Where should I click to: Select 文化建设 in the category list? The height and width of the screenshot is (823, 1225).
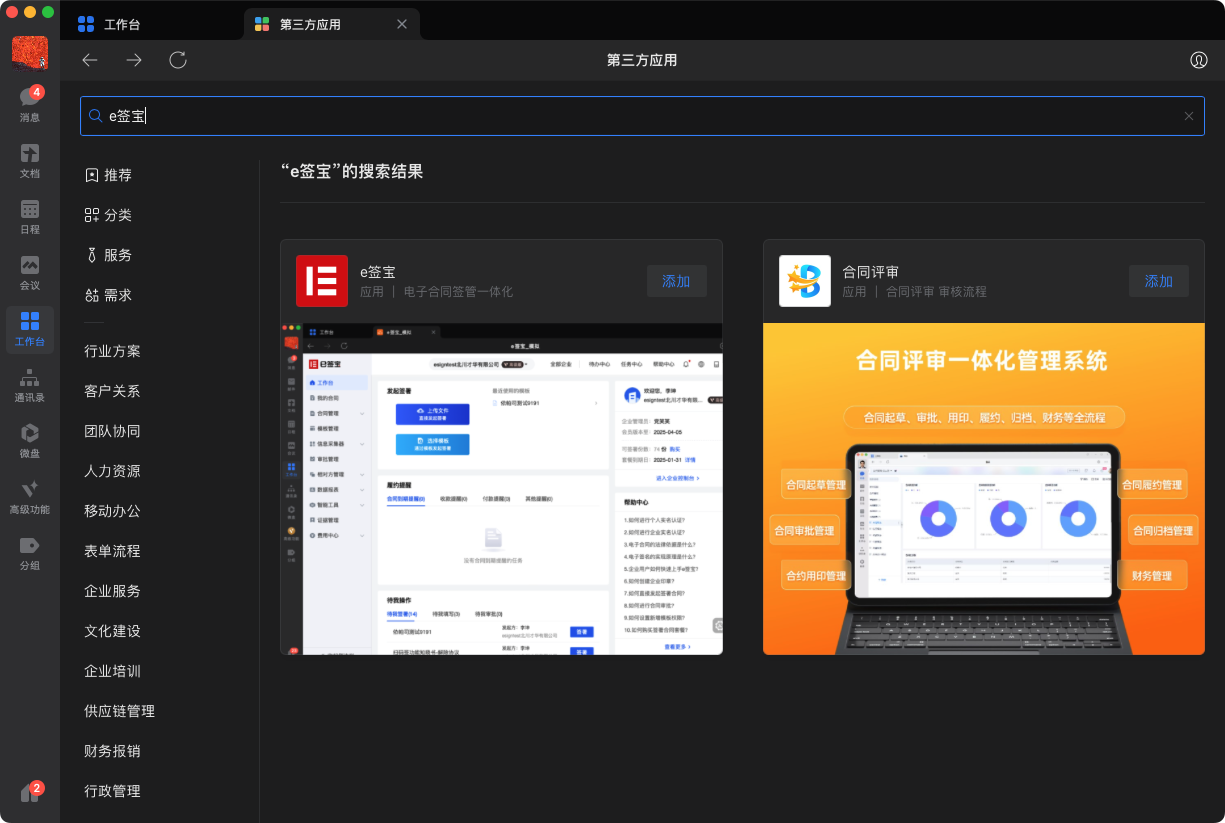click(112, 631)
